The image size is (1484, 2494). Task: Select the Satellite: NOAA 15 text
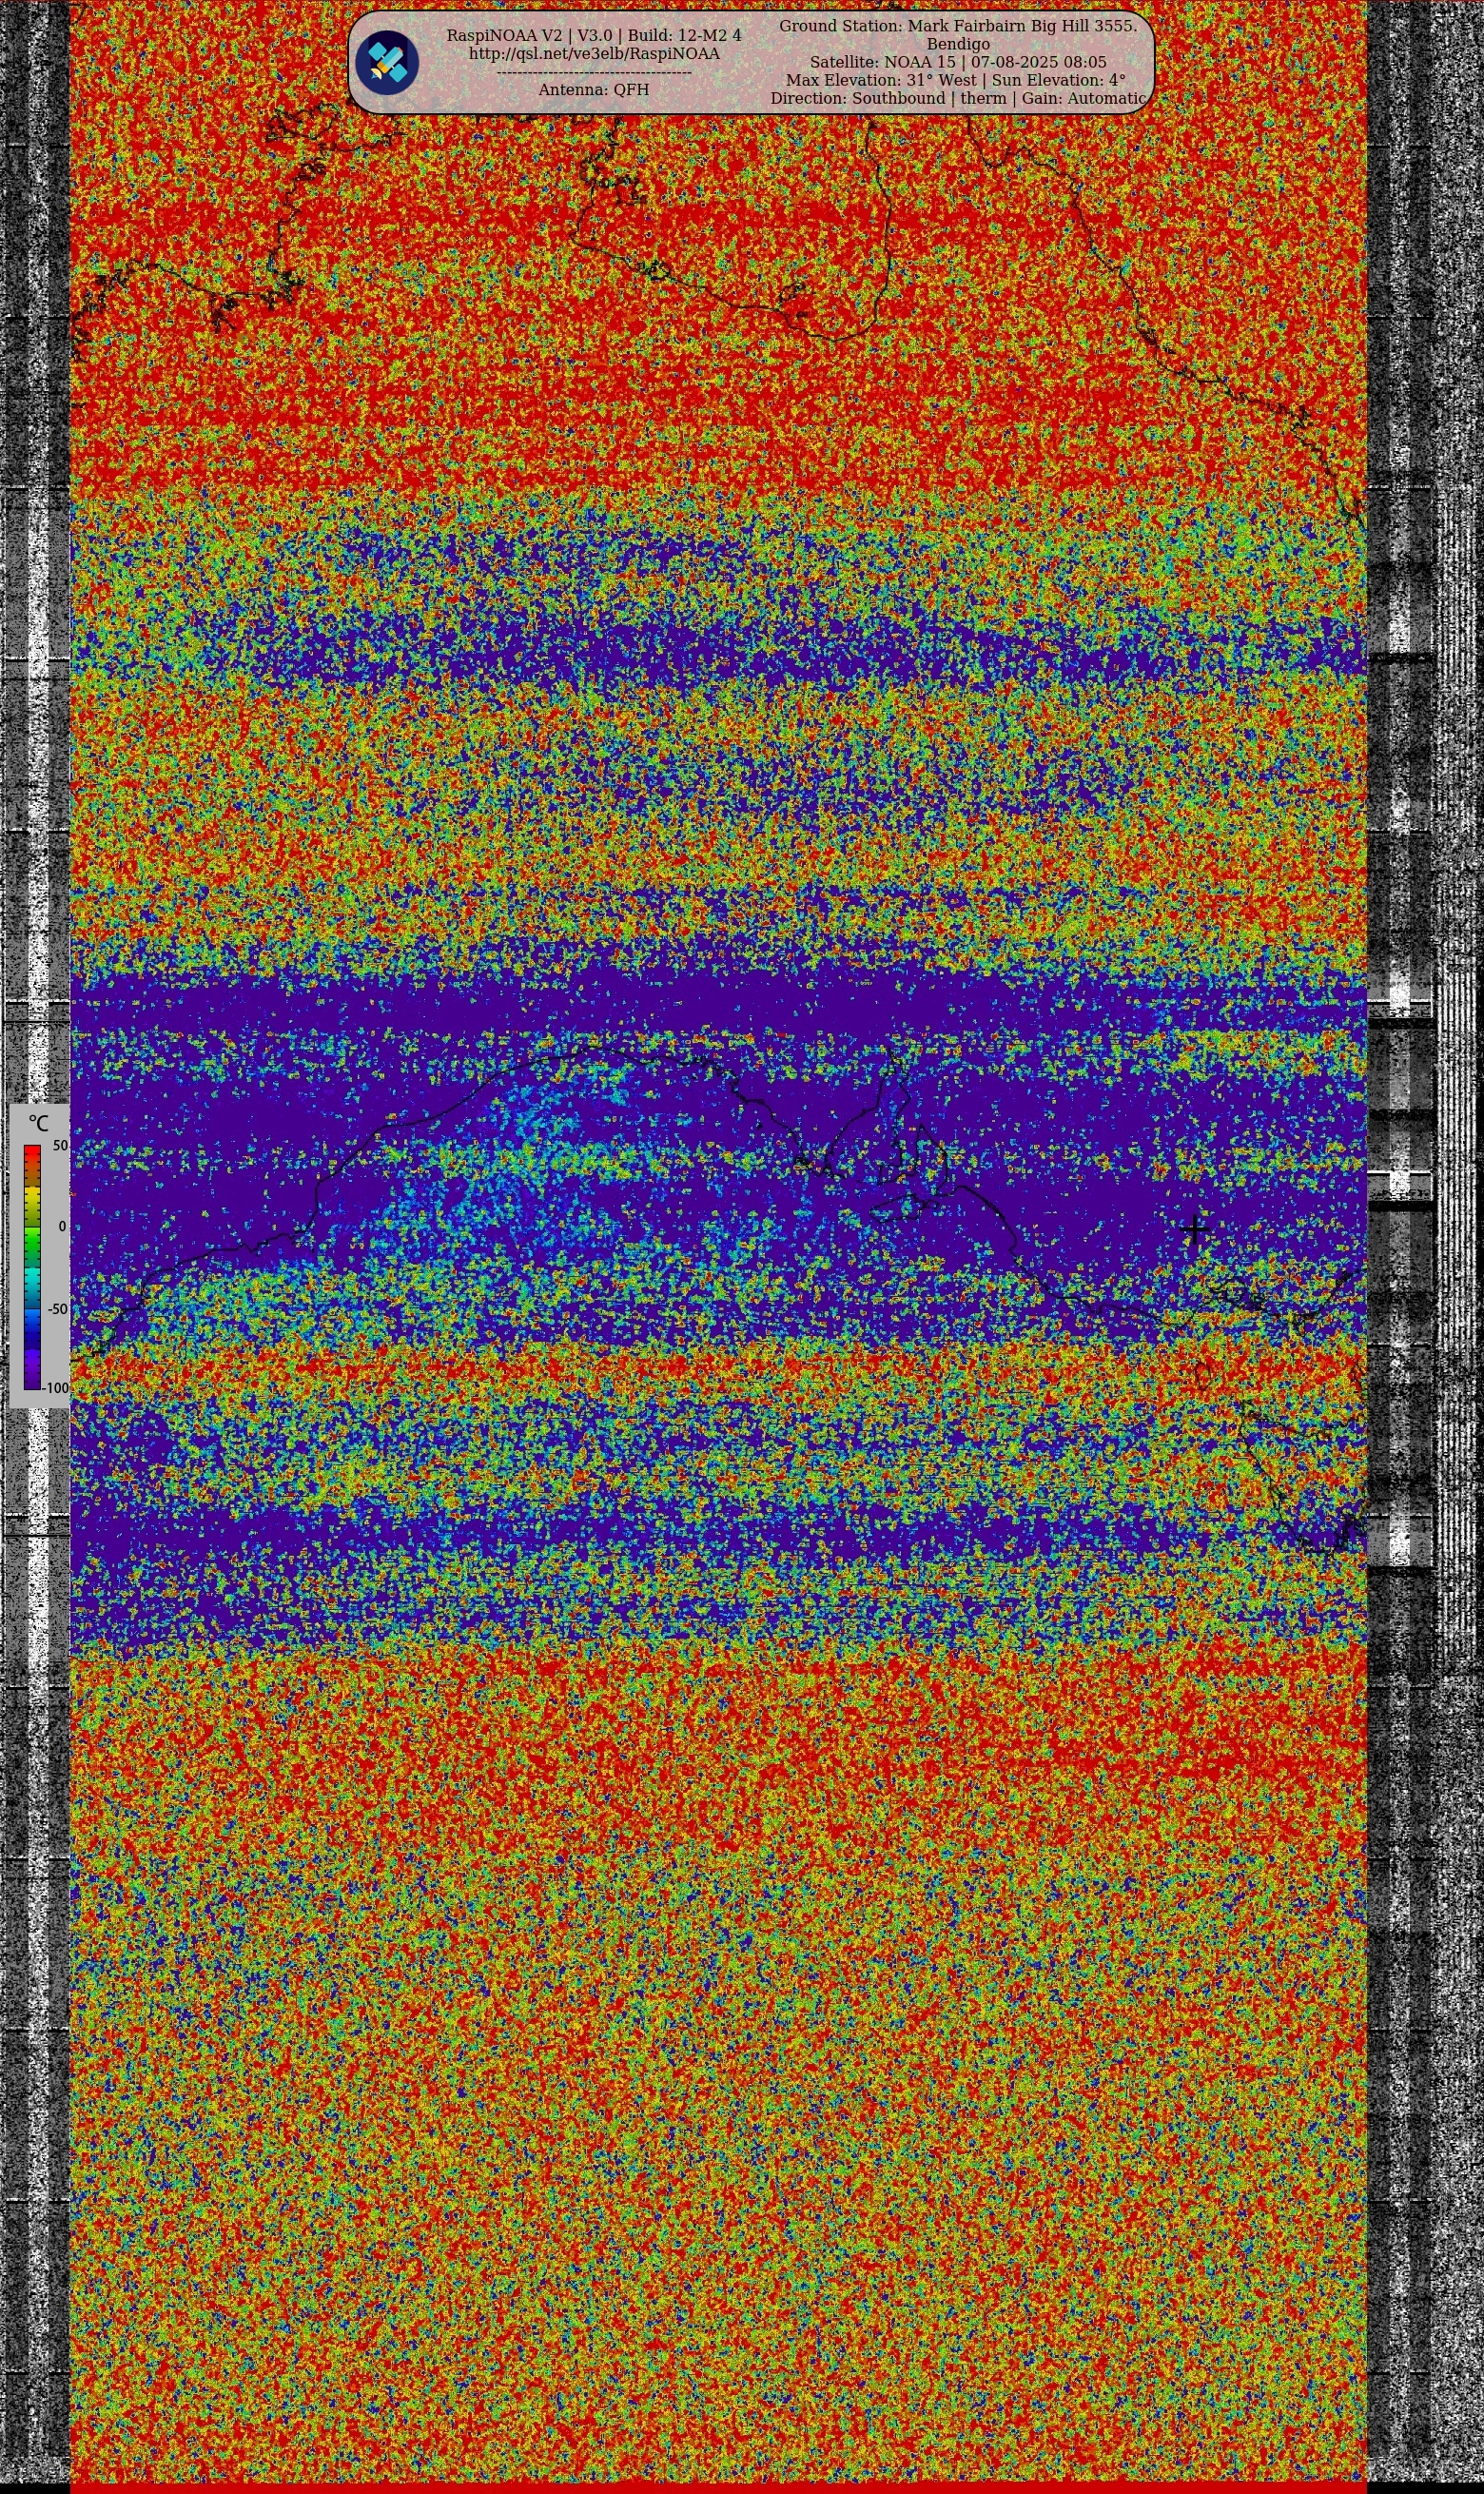click(883, 62)
